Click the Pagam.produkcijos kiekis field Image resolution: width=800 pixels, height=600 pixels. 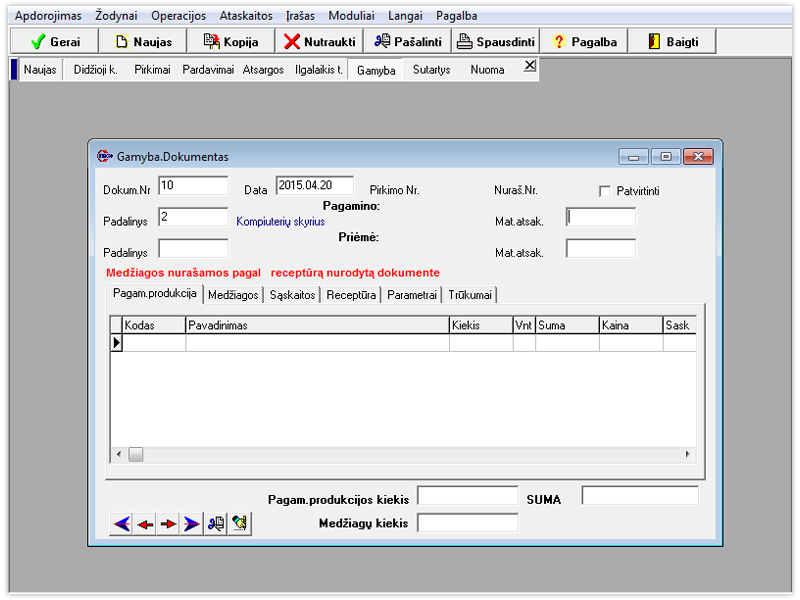click(468, 495)
